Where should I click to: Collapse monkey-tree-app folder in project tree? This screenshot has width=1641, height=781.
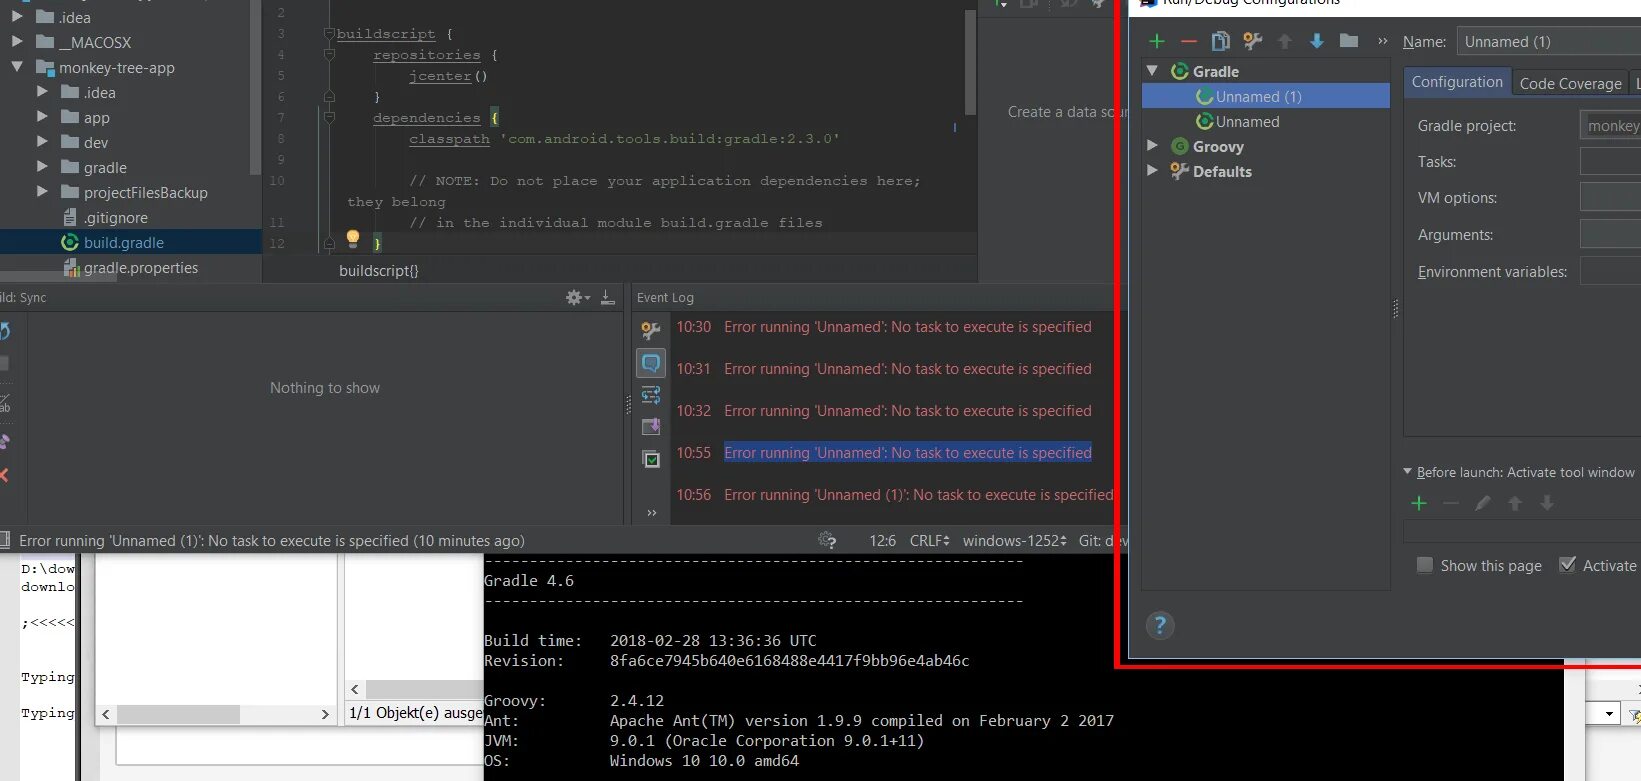point(17,67)
